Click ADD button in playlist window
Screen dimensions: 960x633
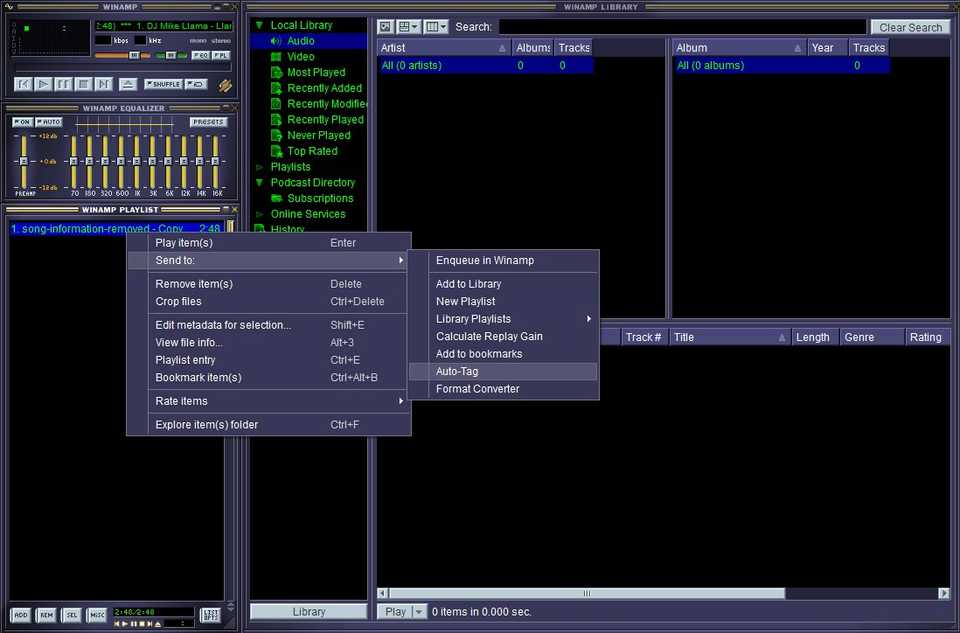coord(20,615)
